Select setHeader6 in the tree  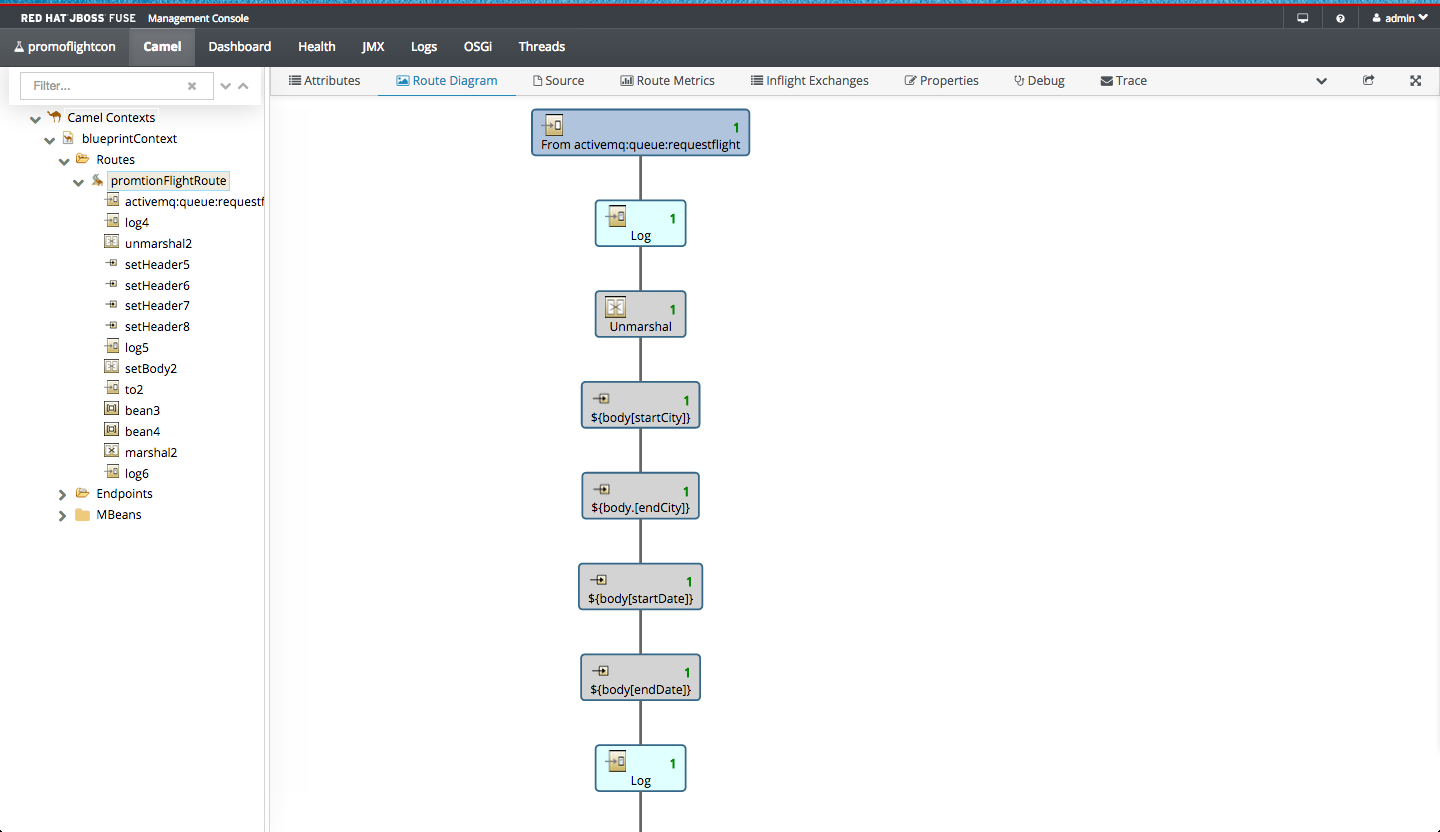coord(157,286)
